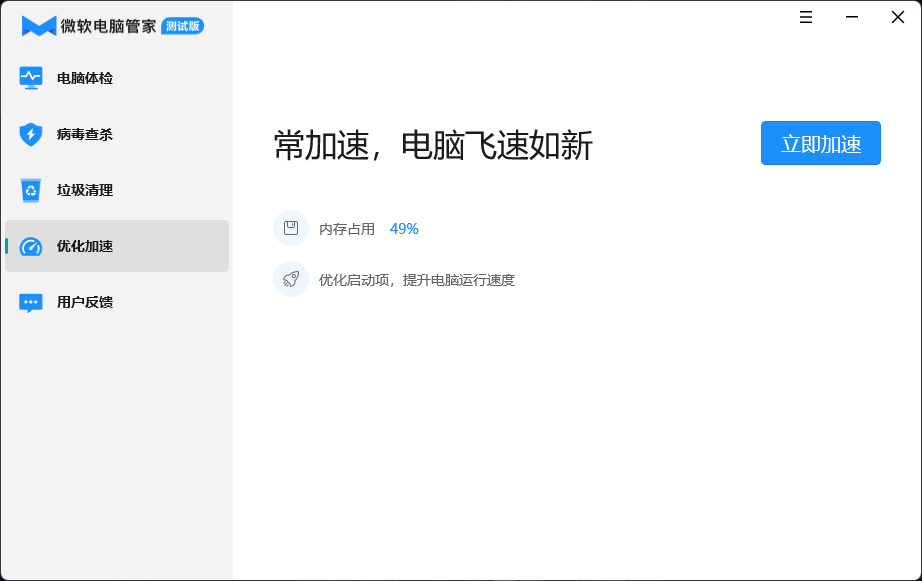Click the 垃圾清理 recycle bin icon
Screen dimensions: 922x581
click(31, 190)
